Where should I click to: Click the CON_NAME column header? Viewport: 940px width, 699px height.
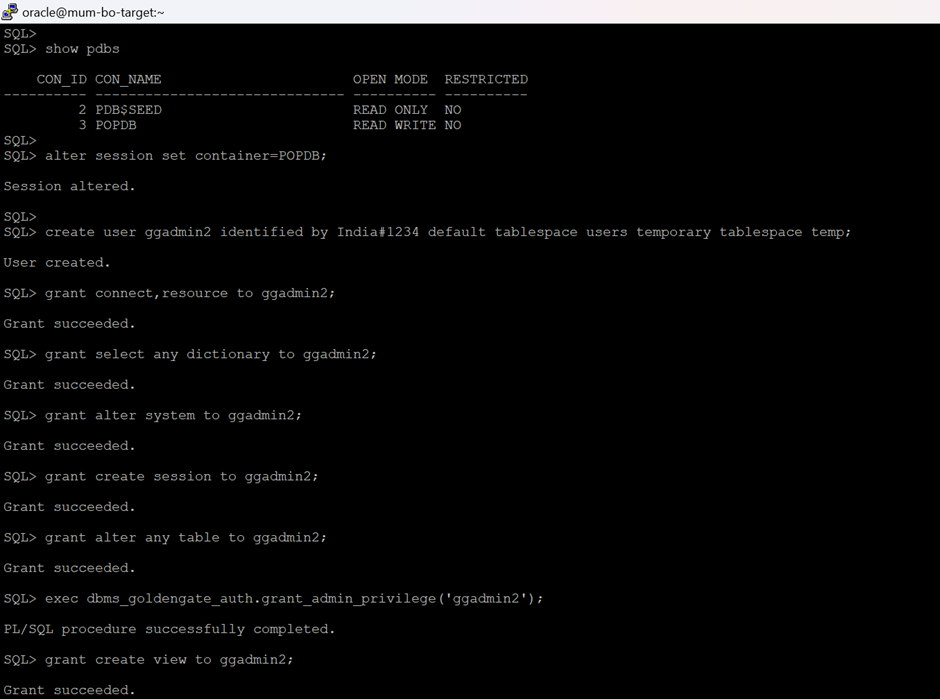pos(128,79)
